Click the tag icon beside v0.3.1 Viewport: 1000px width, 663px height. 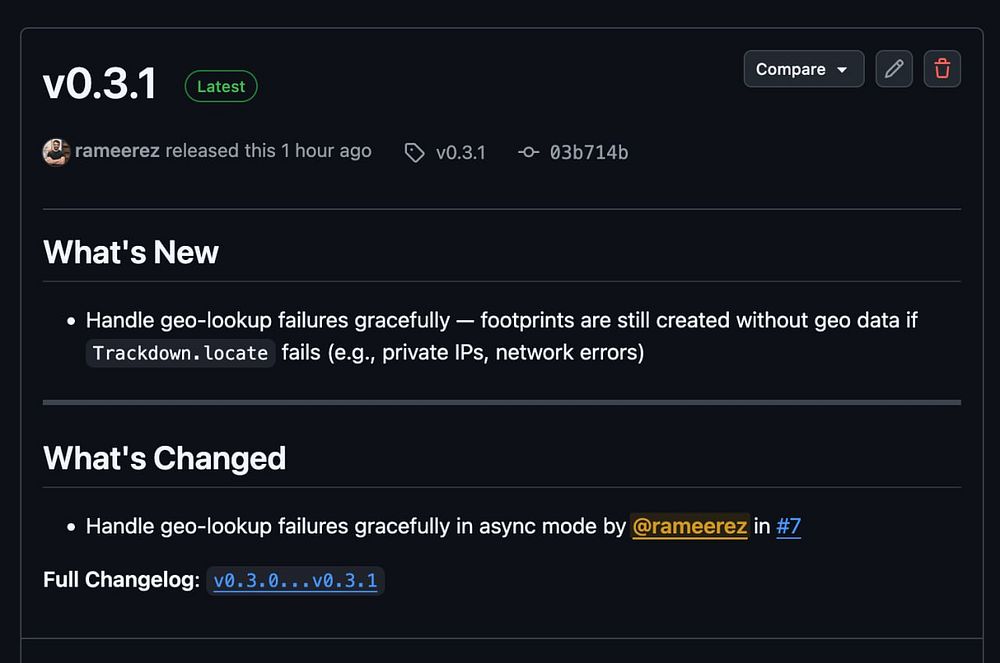(414, 153)
